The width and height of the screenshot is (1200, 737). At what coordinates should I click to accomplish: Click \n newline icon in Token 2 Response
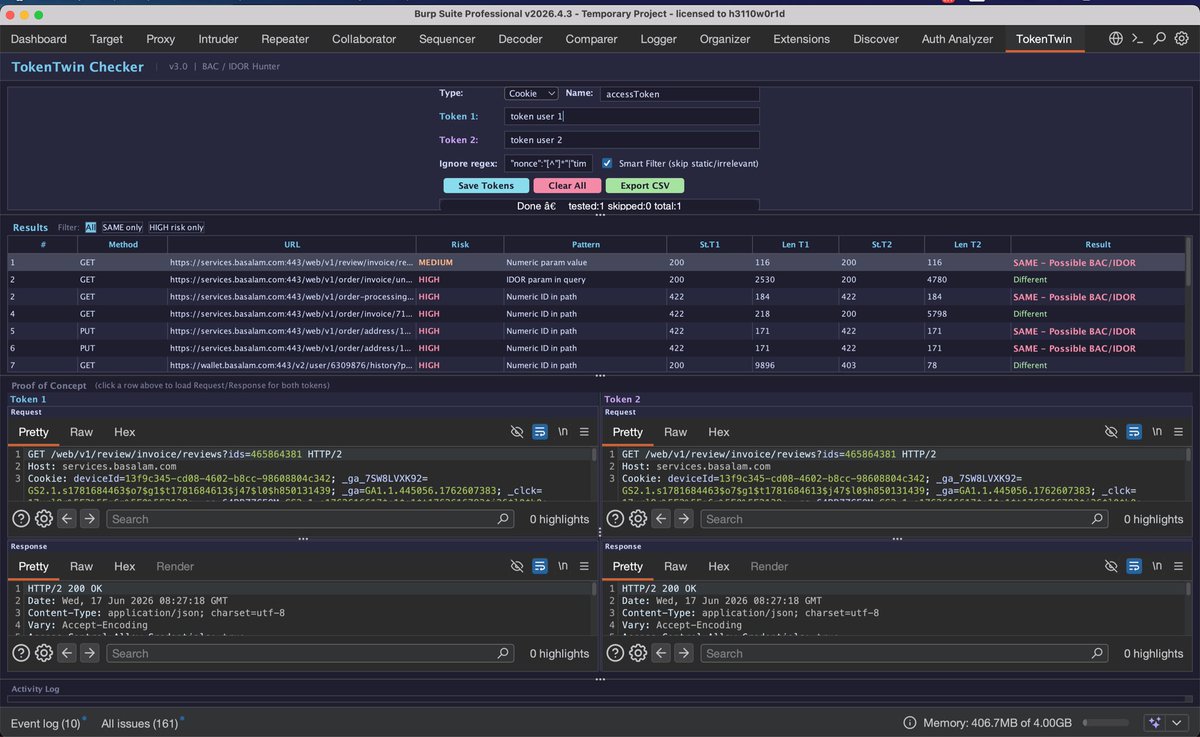coord(1157,566)
